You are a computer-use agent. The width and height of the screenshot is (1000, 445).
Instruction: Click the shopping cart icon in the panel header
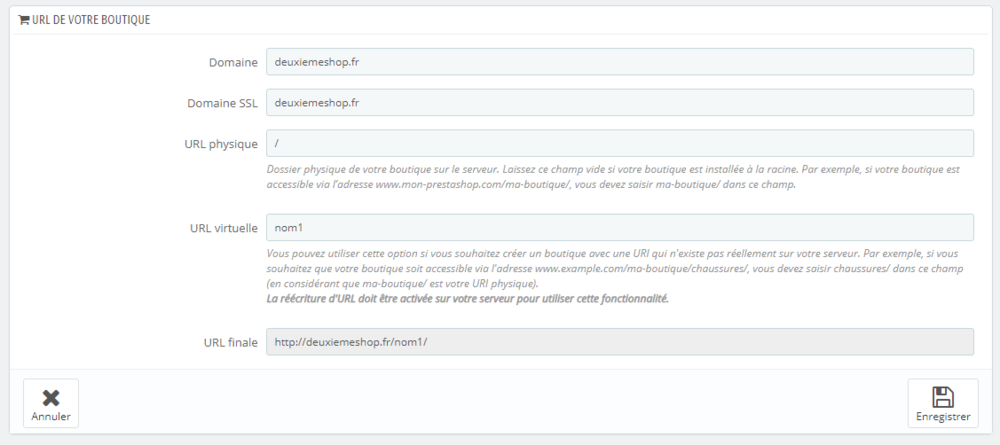pyautogui.click(x=24, y=20)
